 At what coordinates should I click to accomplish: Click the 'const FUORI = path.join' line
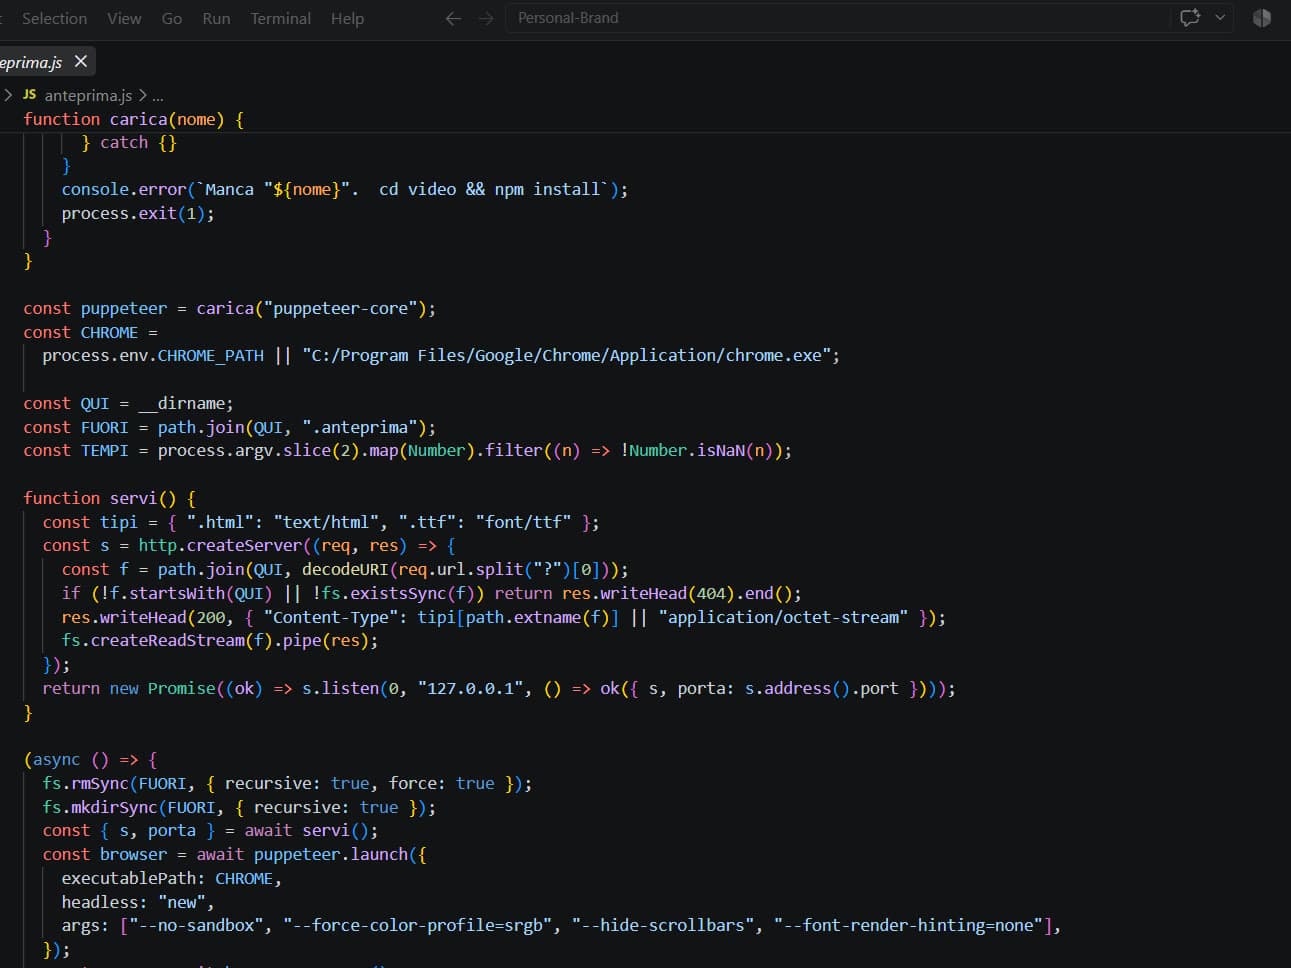230,427
